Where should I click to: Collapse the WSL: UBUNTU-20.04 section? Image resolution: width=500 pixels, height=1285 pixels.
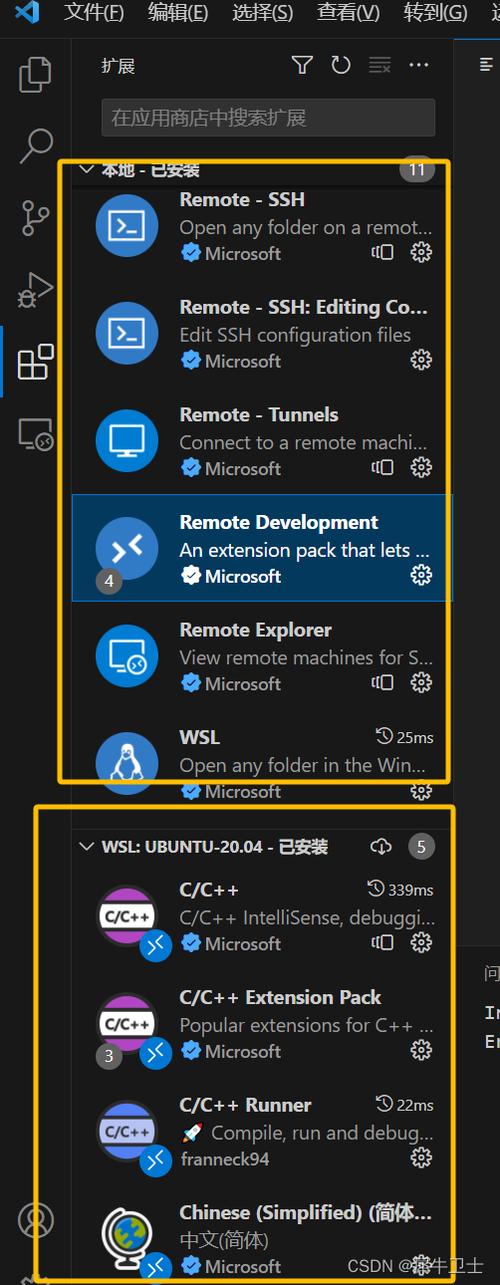pyautogui.click(x=86, y=847)
